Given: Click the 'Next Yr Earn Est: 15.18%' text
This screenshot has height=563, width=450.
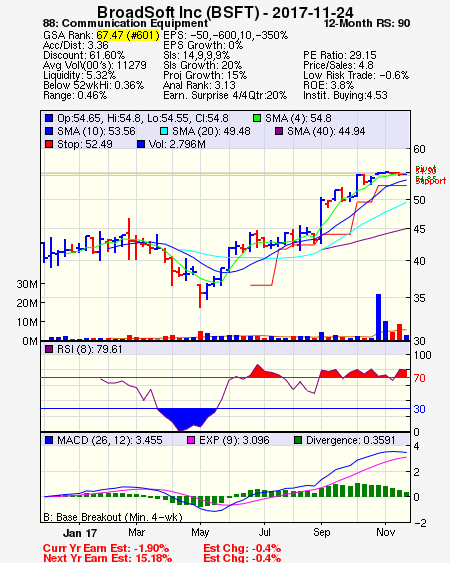Looking at the screenshot, I should pos(107,558).
